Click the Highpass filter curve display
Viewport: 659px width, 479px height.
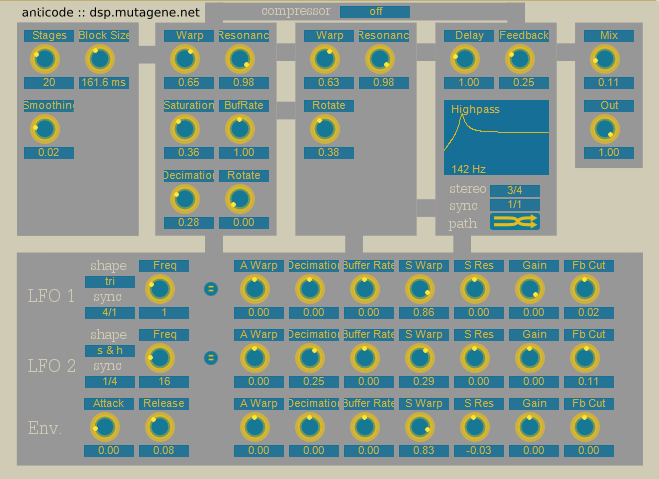[496, 137]
